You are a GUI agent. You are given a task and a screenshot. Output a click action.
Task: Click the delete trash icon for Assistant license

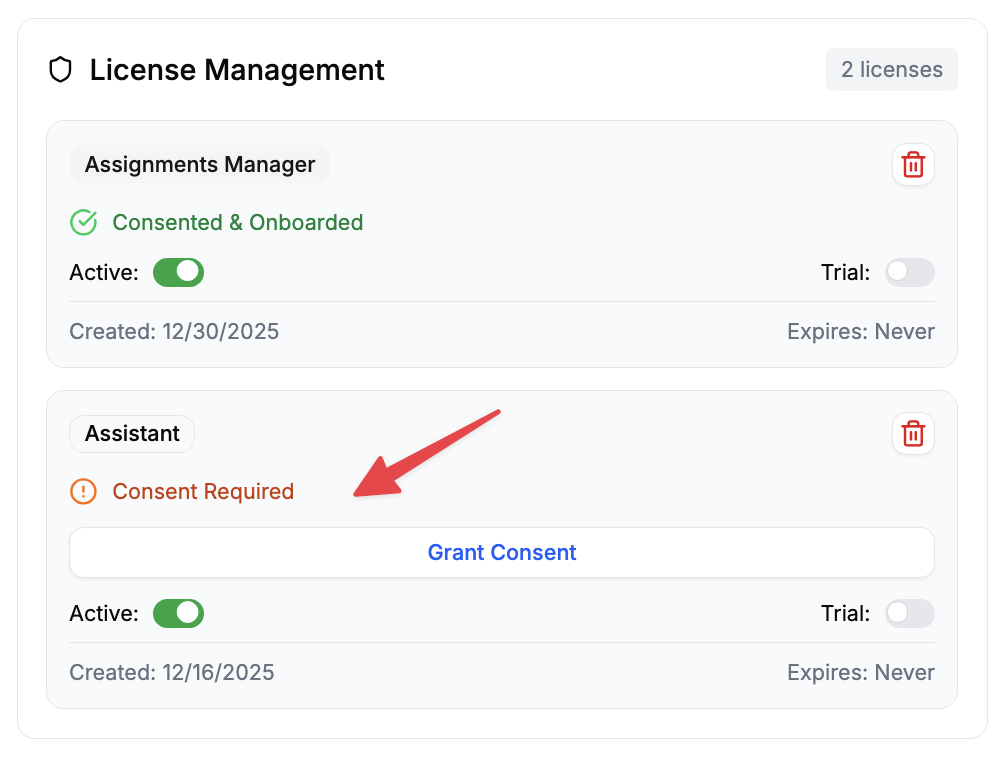[912, 433]
